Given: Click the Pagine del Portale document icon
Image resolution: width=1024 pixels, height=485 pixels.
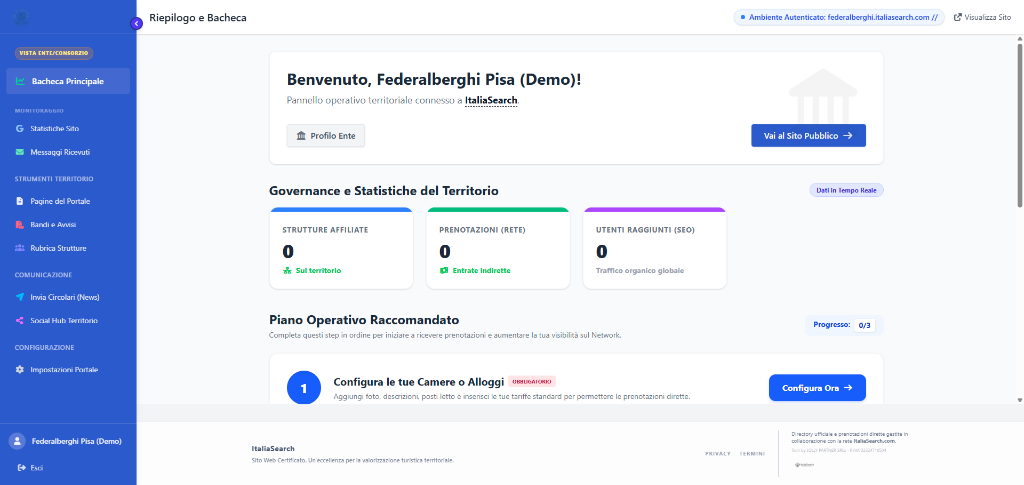Looking at the screenshot, I should 20,201.
